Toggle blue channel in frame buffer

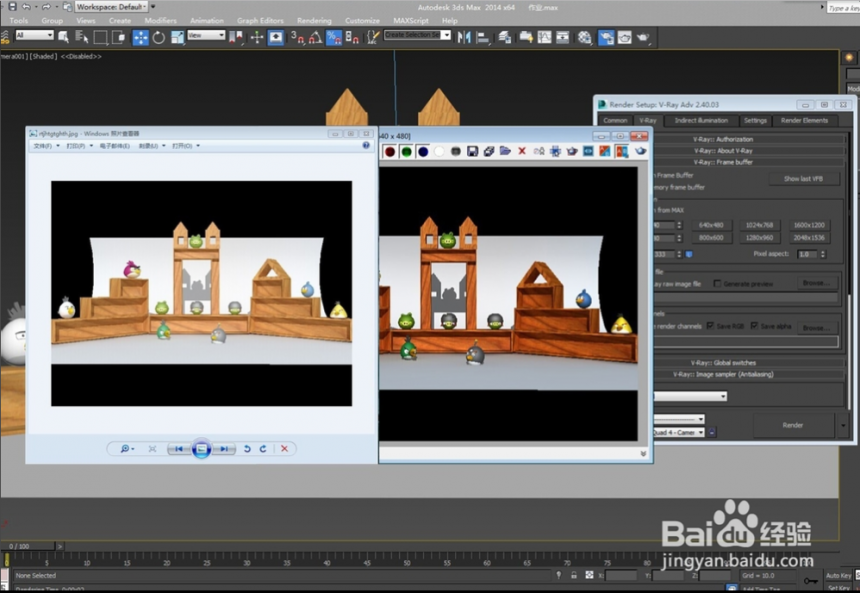click(x=423, y=151)
